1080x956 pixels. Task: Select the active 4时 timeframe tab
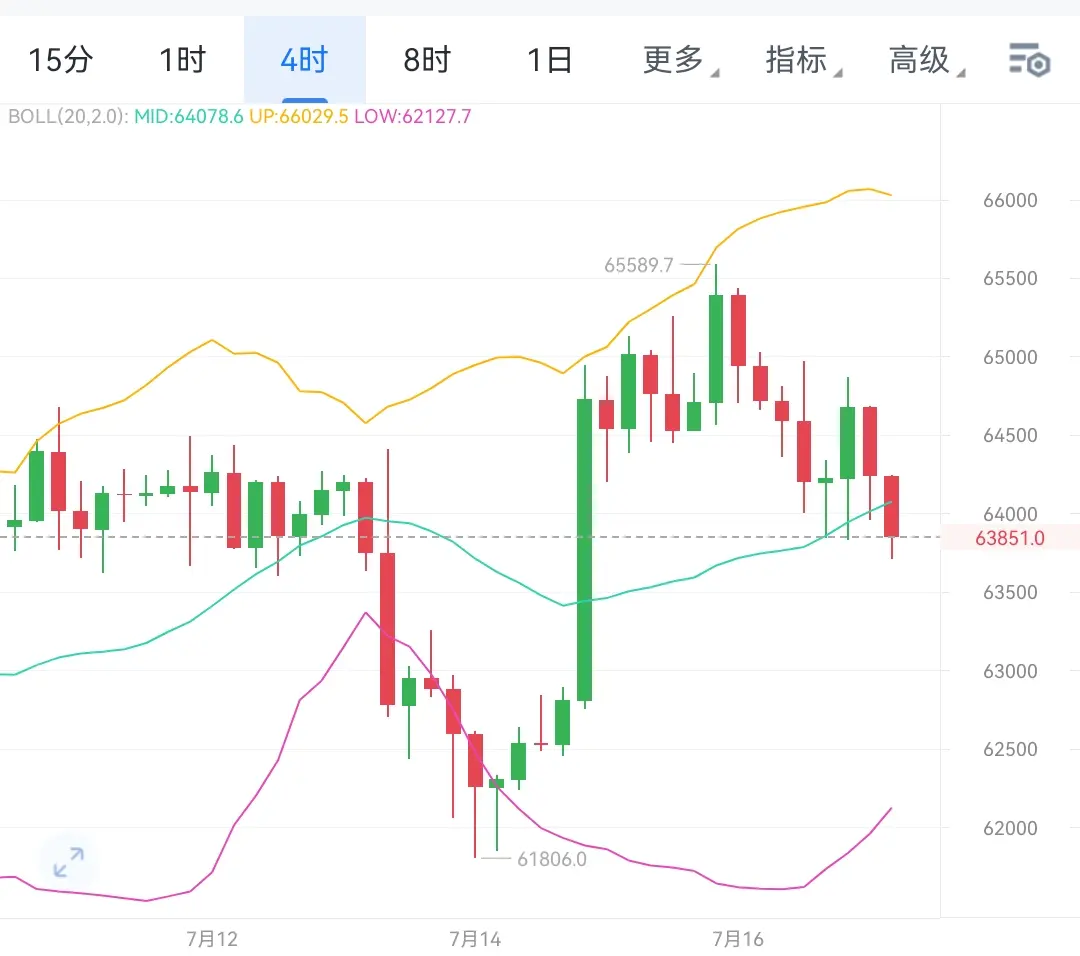click(x=304, y=60)
